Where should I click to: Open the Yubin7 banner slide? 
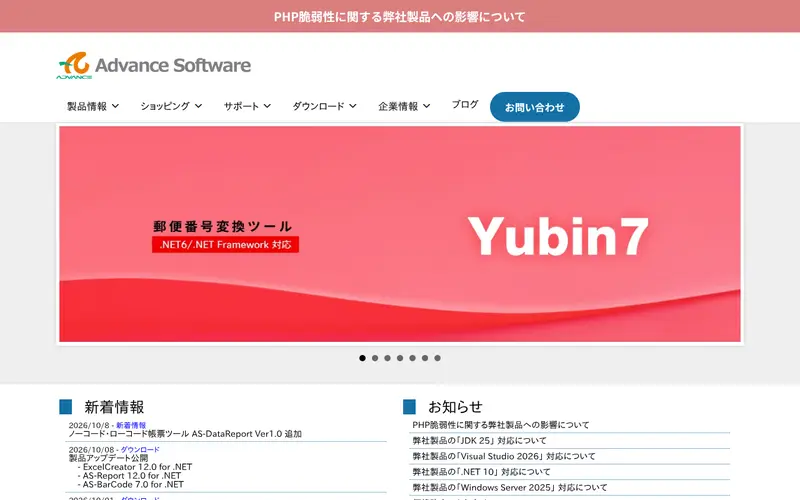coord(399,234)
